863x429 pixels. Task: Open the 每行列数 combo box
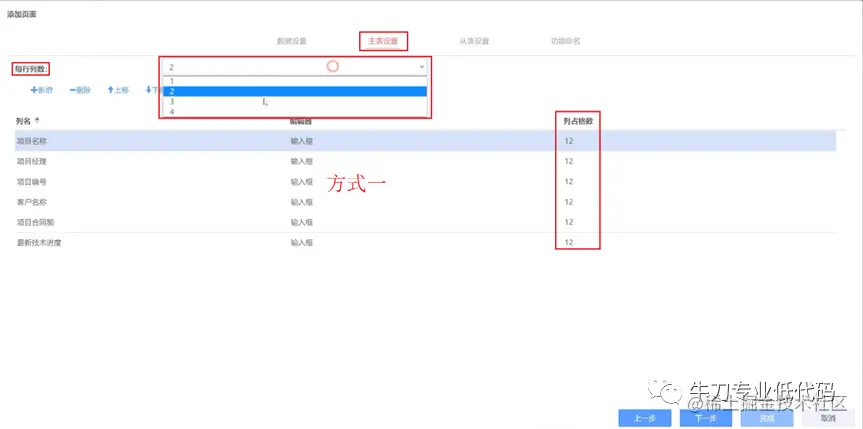295,67
